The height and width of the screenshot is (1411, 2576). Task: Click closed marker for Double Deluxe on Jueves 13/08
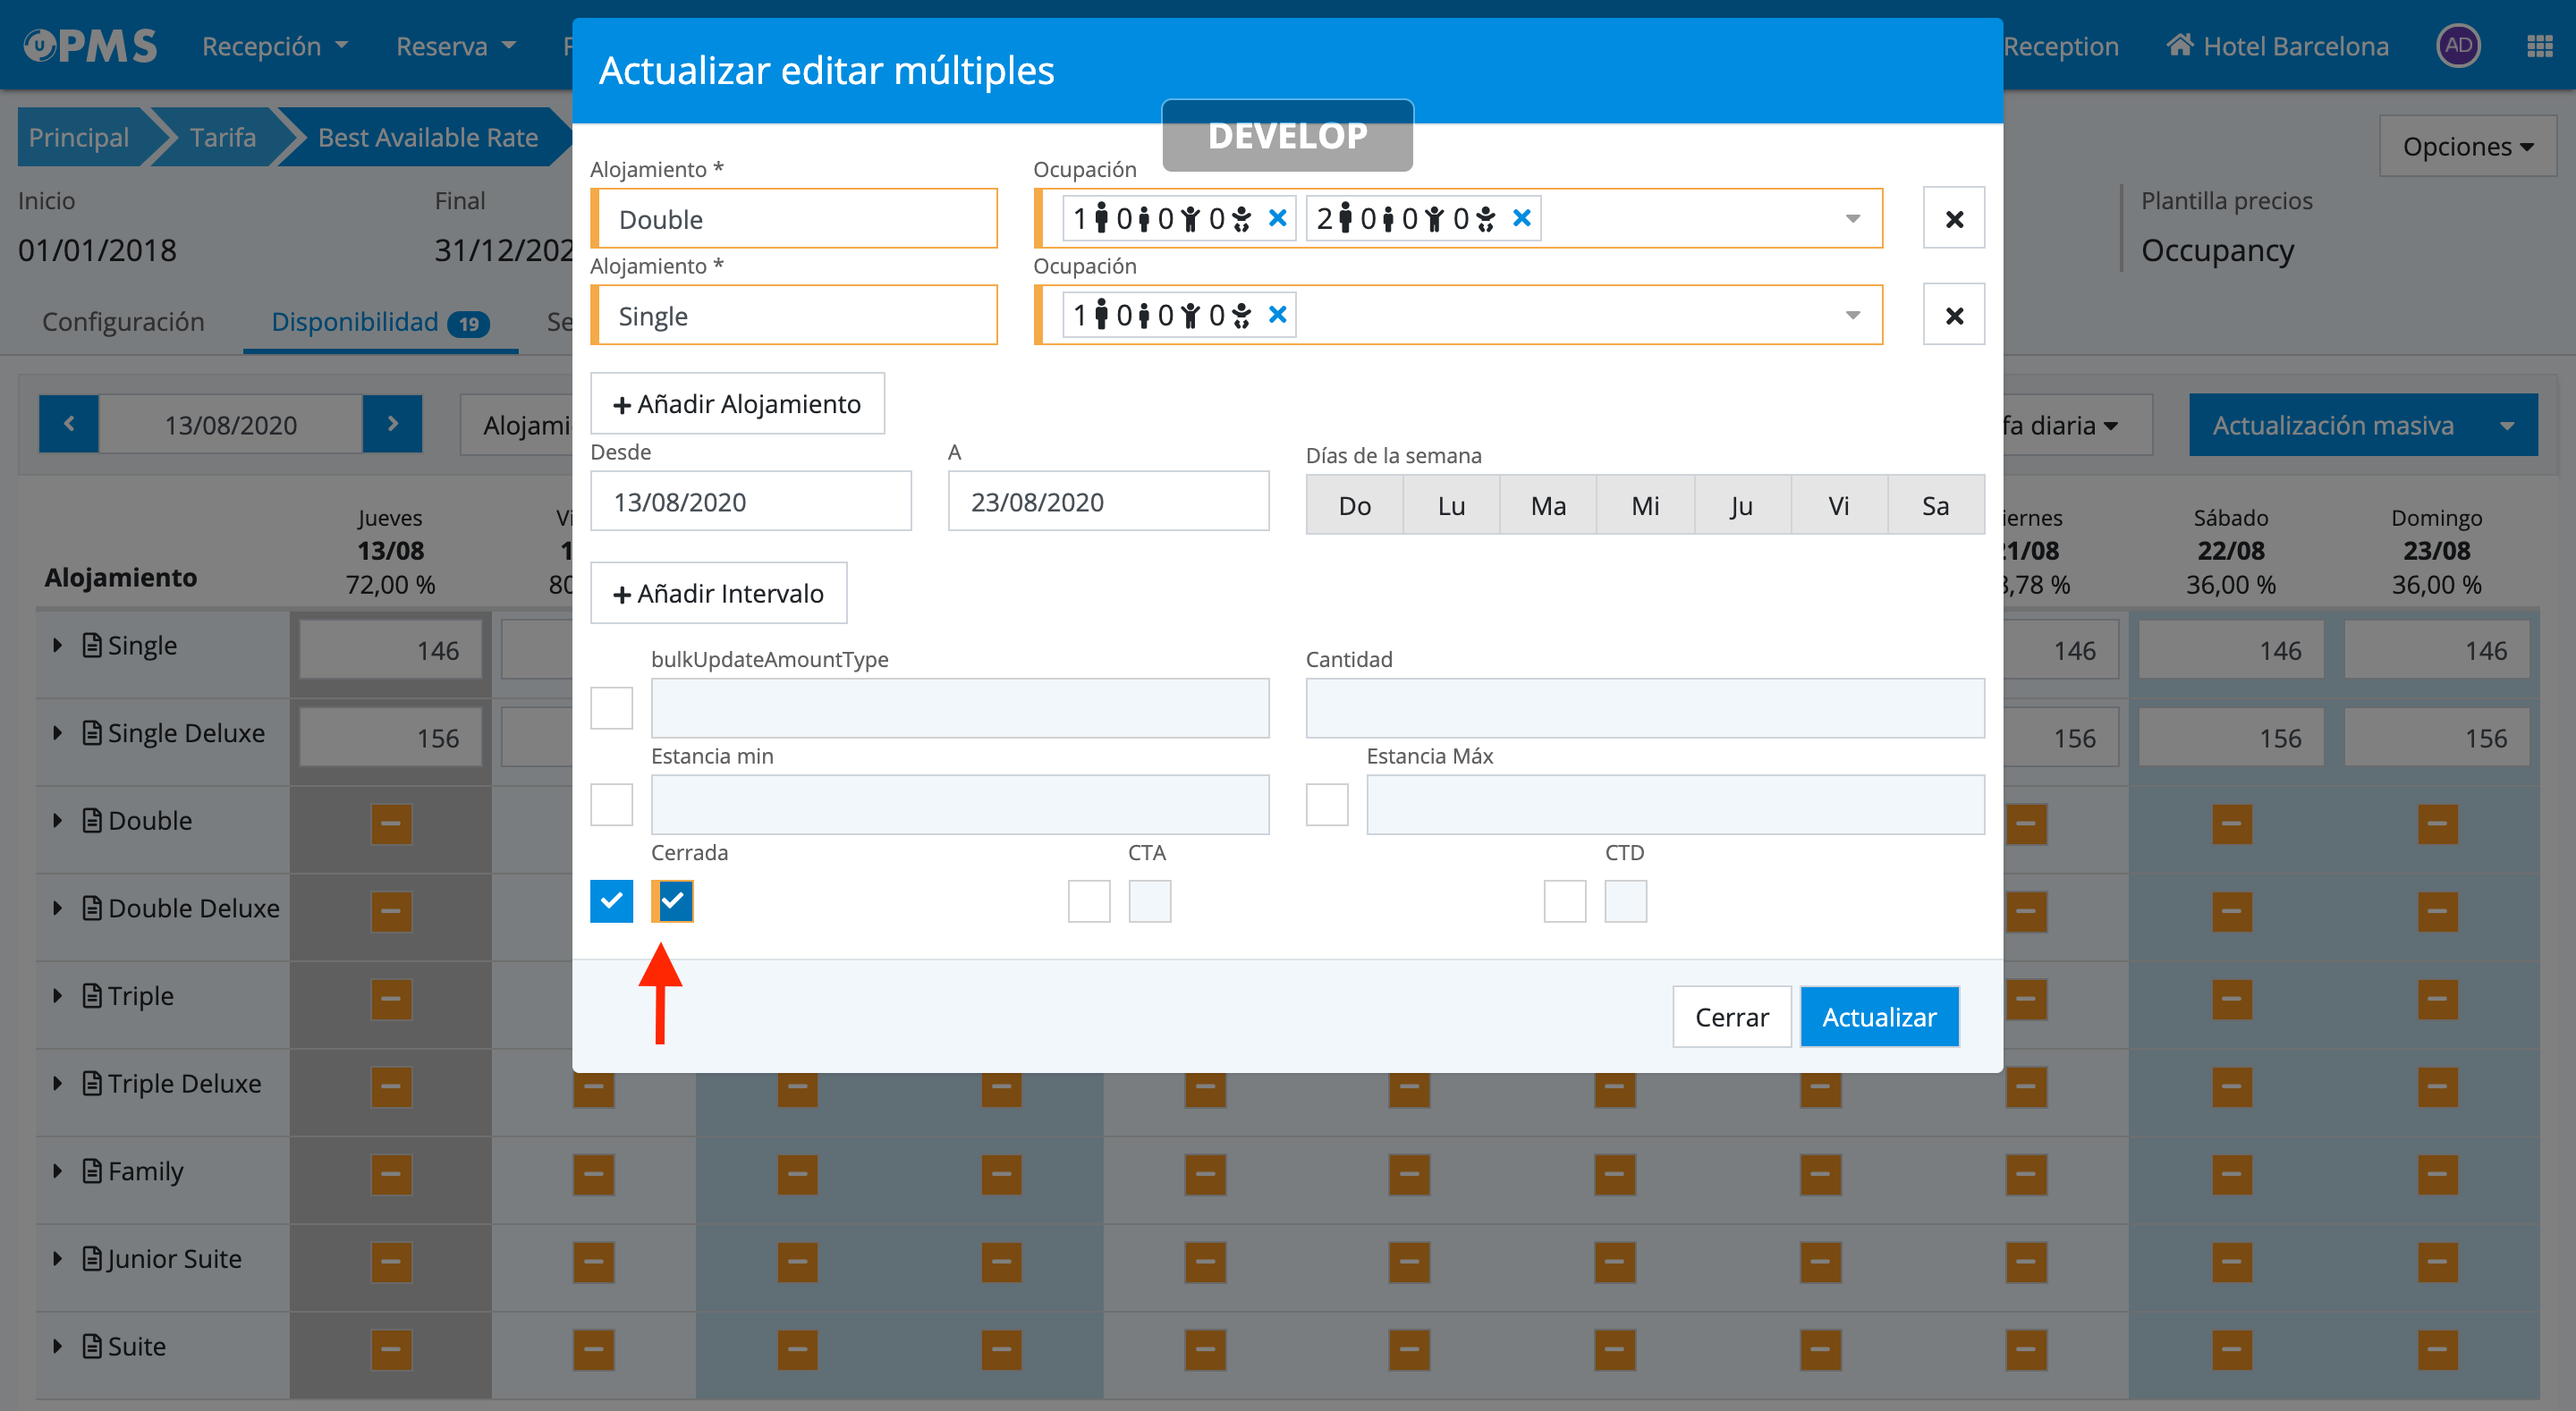coord(391,911)
